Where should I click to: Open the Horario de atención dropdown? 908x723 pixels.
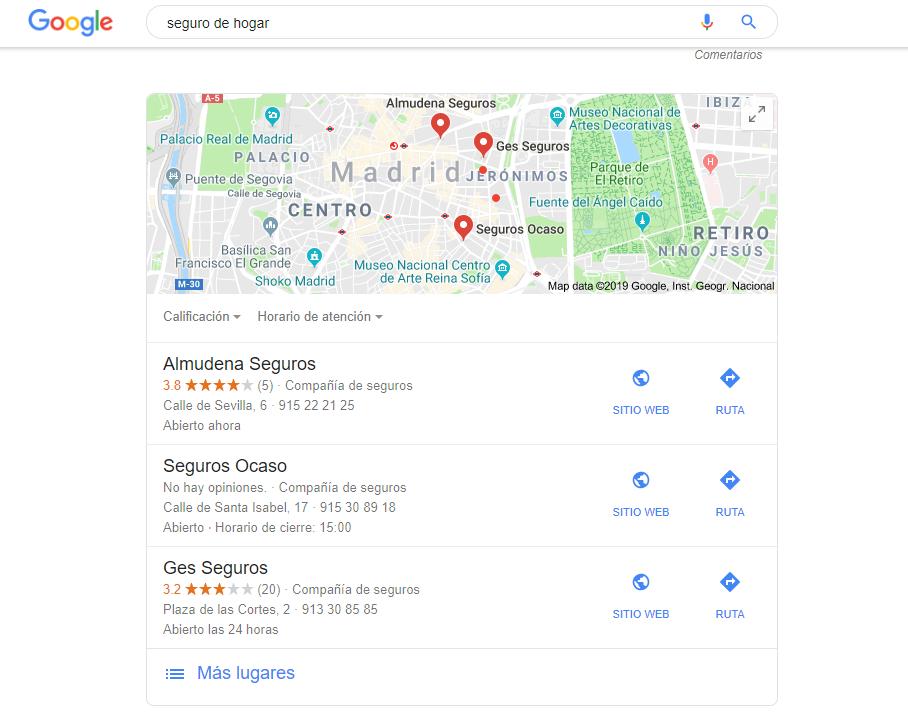pos(320,317)
